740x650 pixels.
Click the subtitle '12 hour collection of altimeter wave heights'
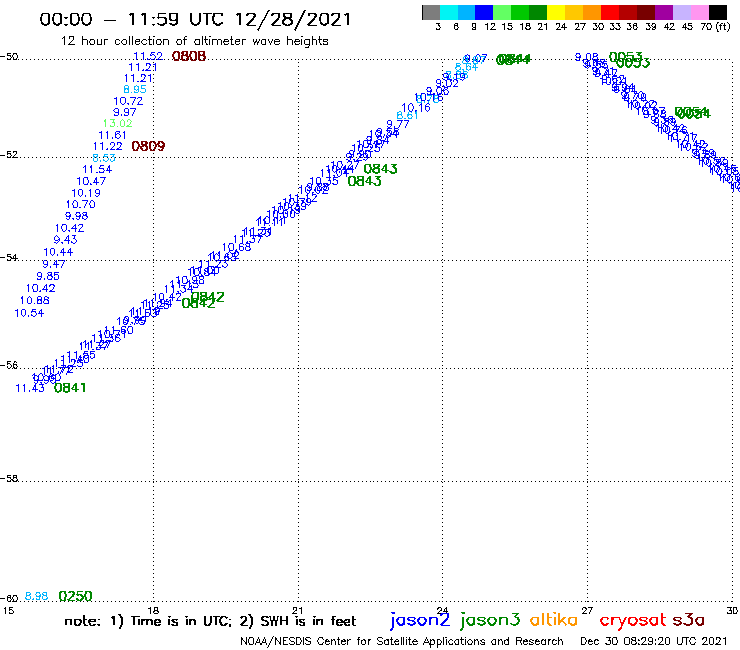(194, 41)
